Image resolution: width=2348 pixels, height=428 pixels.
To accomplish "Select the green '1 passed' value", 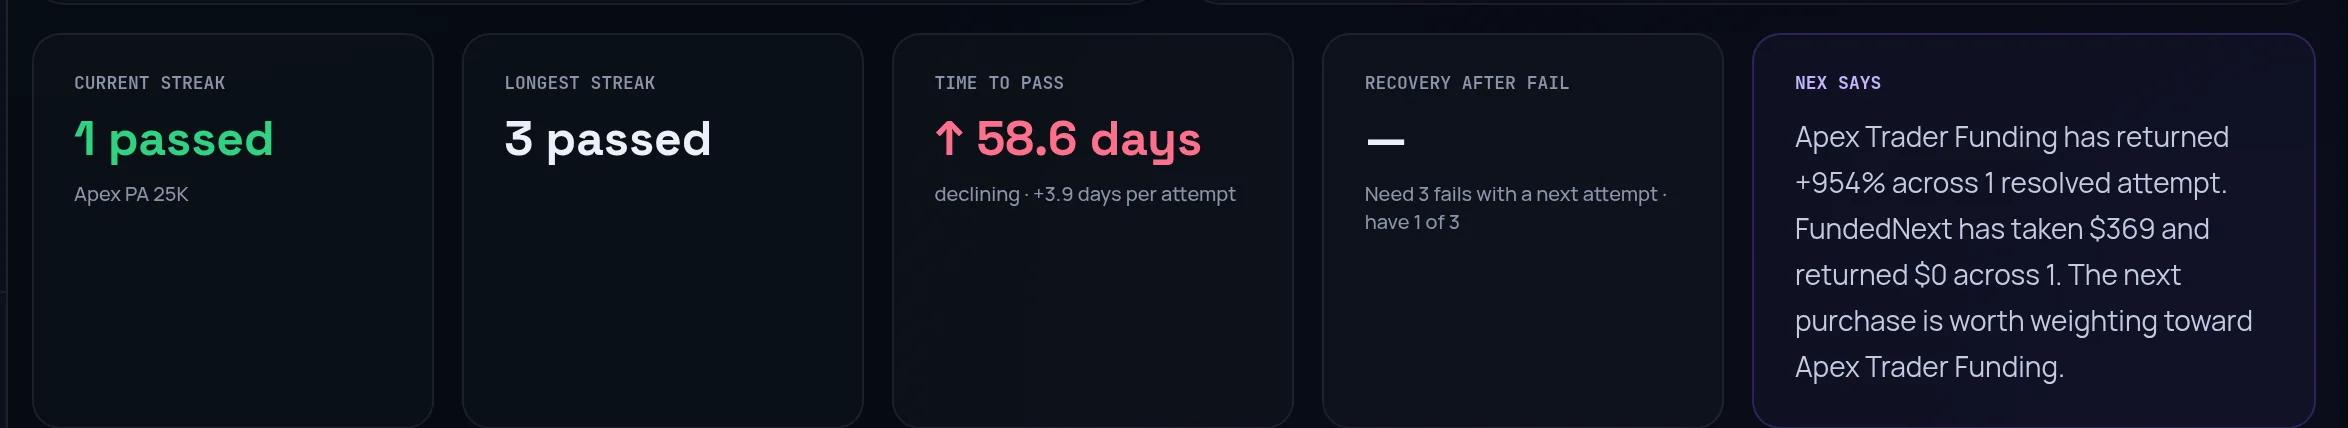I will click(174, 139).
